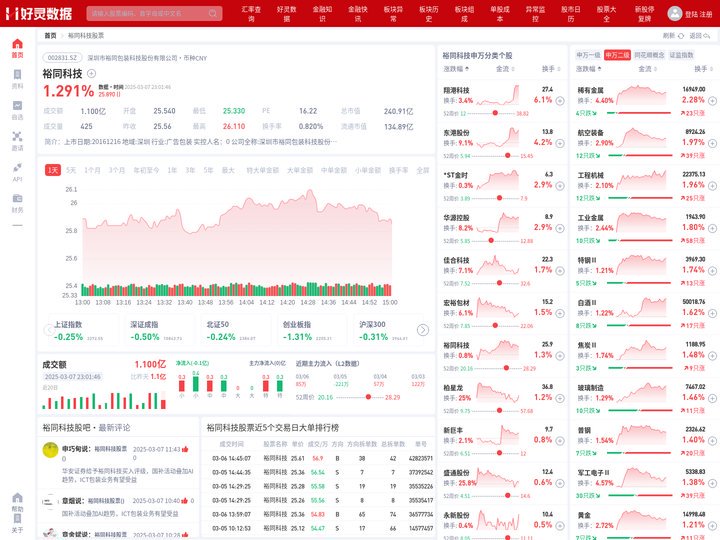Open the 股市日历 menu item
This screenshot has width=720, height=540.
click(571, 13)
